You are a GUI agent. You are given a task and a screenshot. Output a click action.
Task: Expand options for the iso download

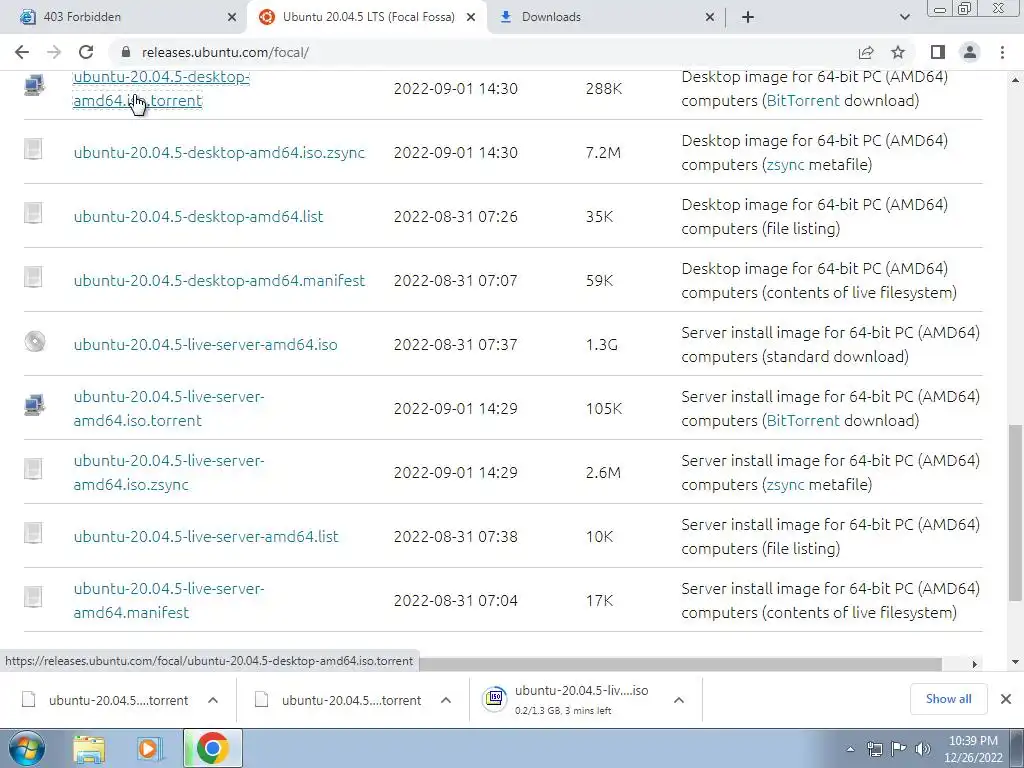coord(679,700)
